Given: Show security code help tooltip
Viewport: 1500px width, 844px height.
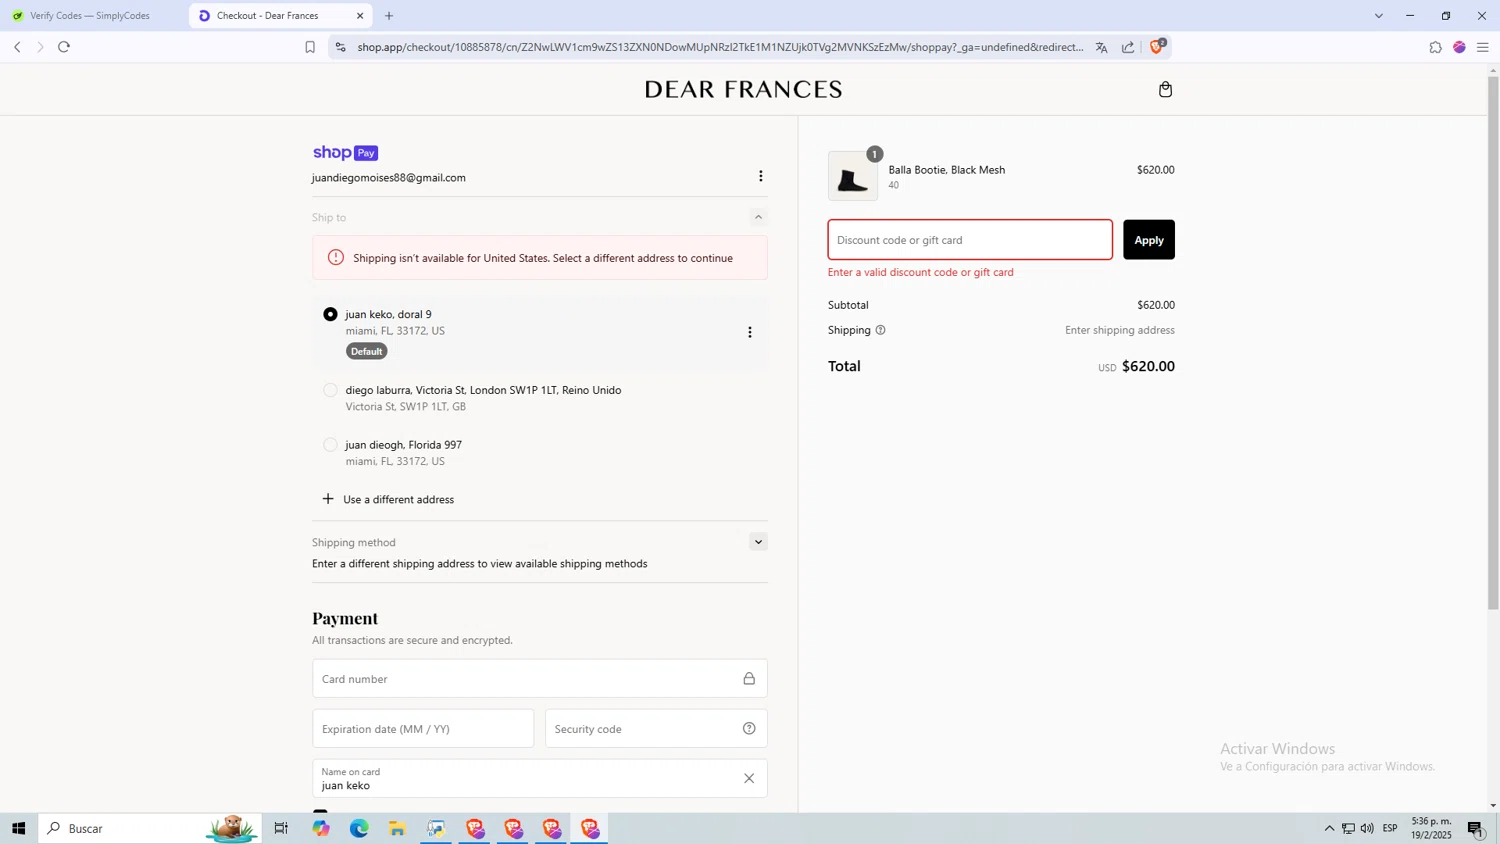Looking at the screenshot, I should (x=749, y=729).
